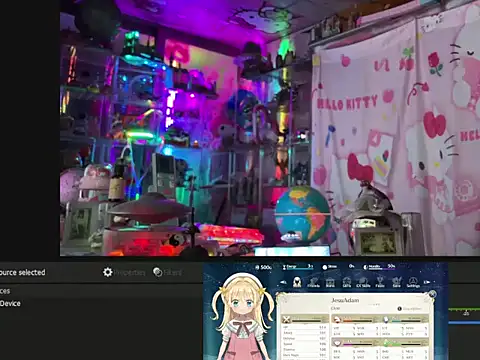Open the Save menu icon
The width and height of the screenshot is (480, 360).
(x=396, y=282)
